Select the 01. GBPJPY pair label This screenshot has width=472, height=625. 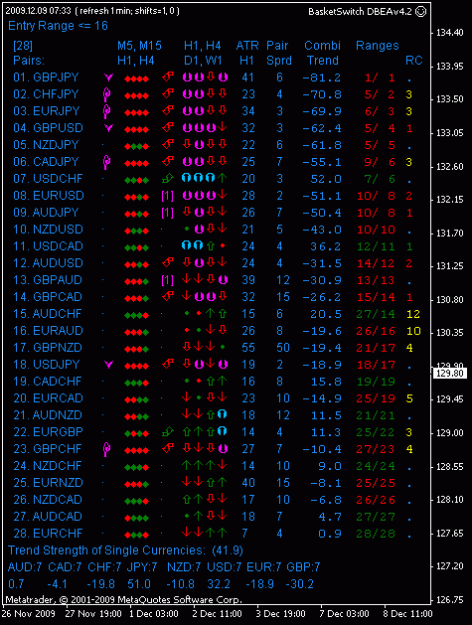(46, 77)
